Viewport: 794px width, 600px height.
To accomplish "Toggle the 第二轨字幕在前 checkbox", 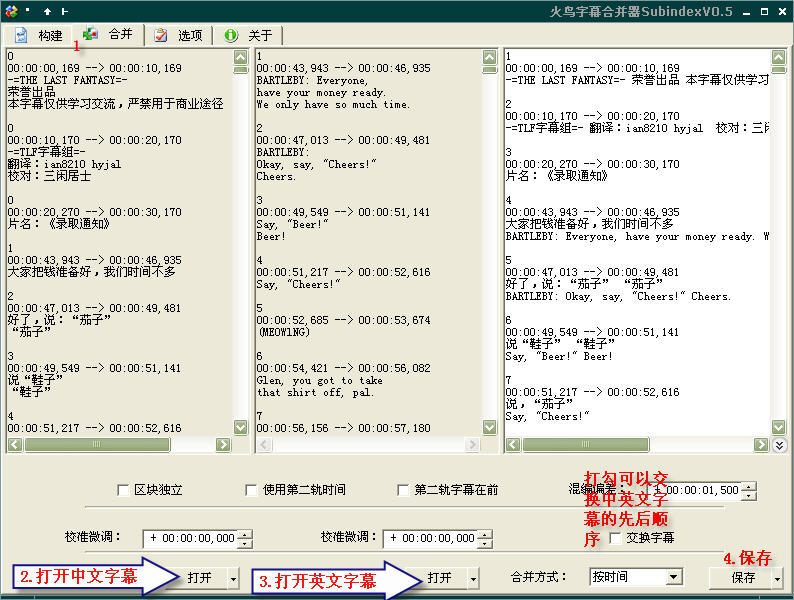I will [x=404, y=490].
